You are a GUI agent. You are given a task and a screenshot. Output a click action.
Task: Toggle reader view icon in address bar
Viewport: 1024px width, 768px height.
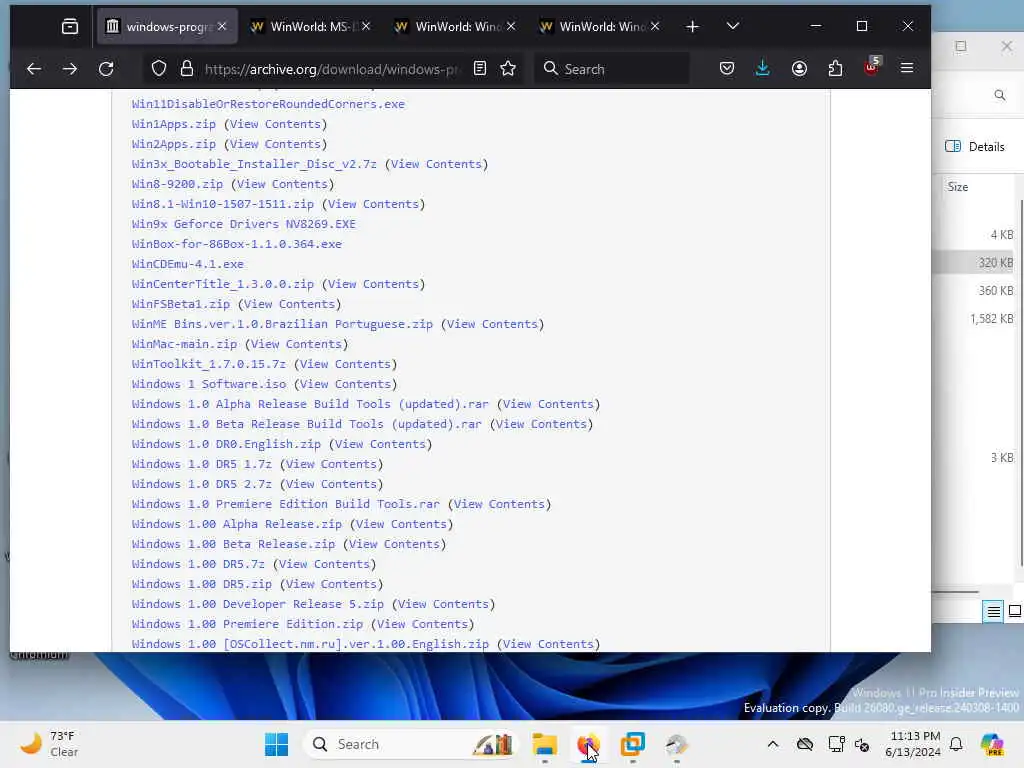click(x=480, y=69)
